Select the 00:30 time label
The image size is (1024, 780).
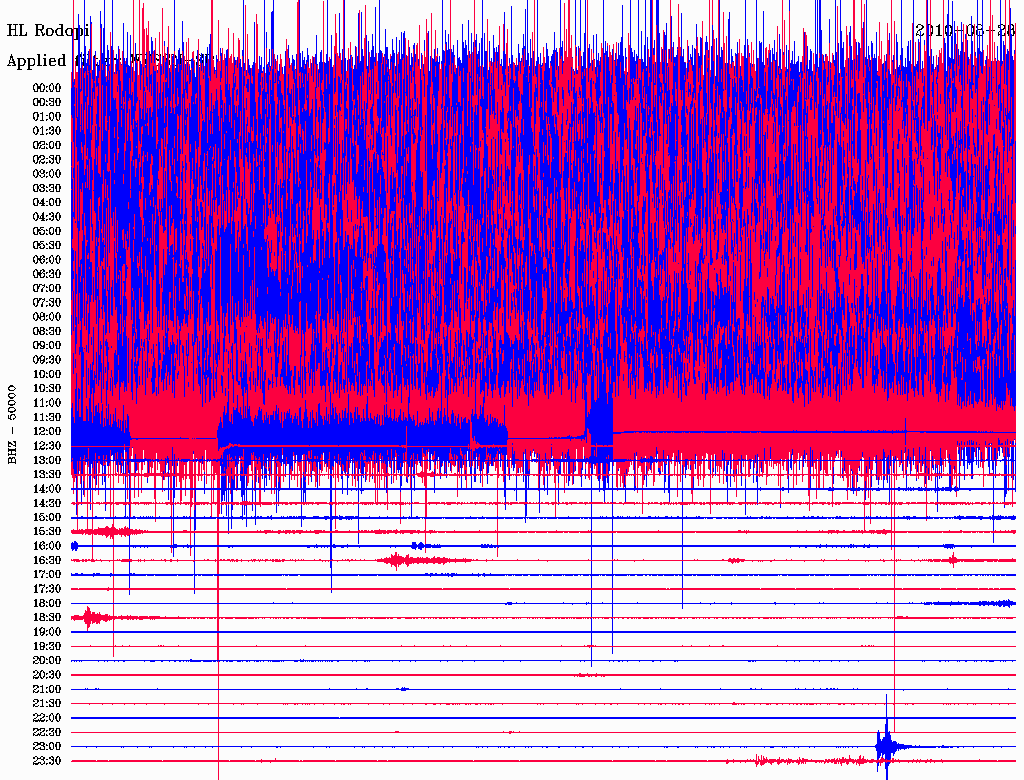coord(47,102)
